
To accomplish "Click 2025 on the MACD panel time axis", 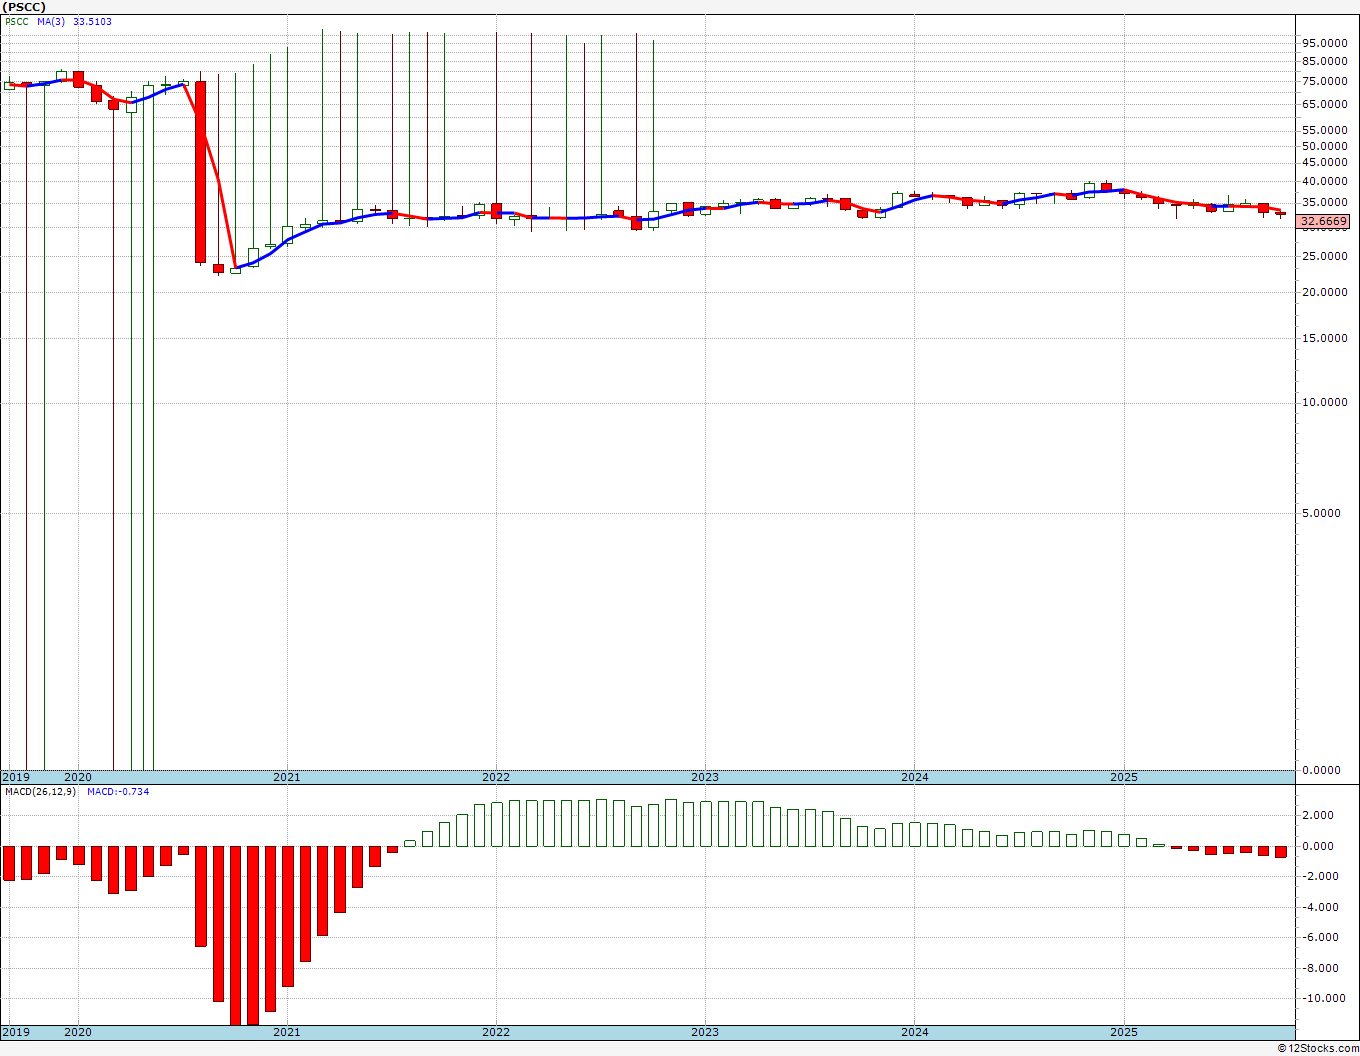I will [1124, 1032].
